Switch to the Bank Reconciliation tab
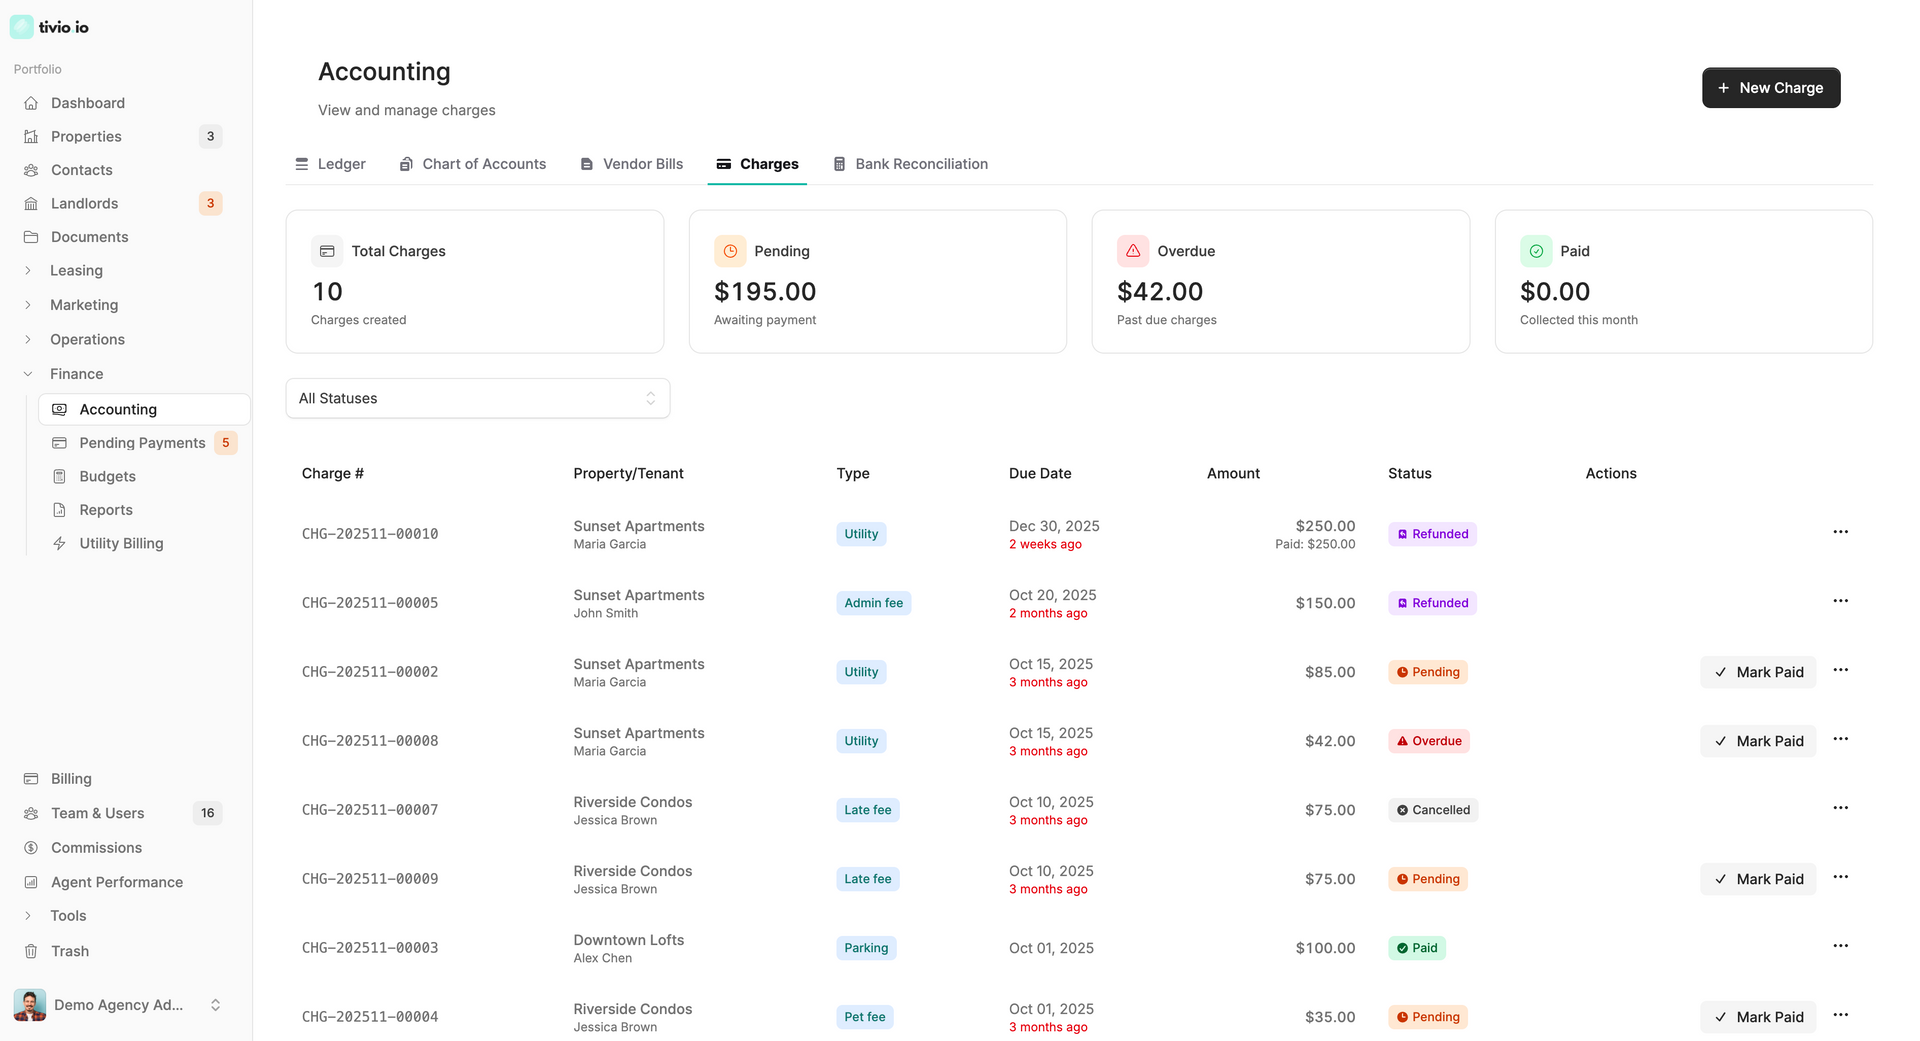Image resolution: width=1920 pixels, height=1041 pixels. pos(910,164)
